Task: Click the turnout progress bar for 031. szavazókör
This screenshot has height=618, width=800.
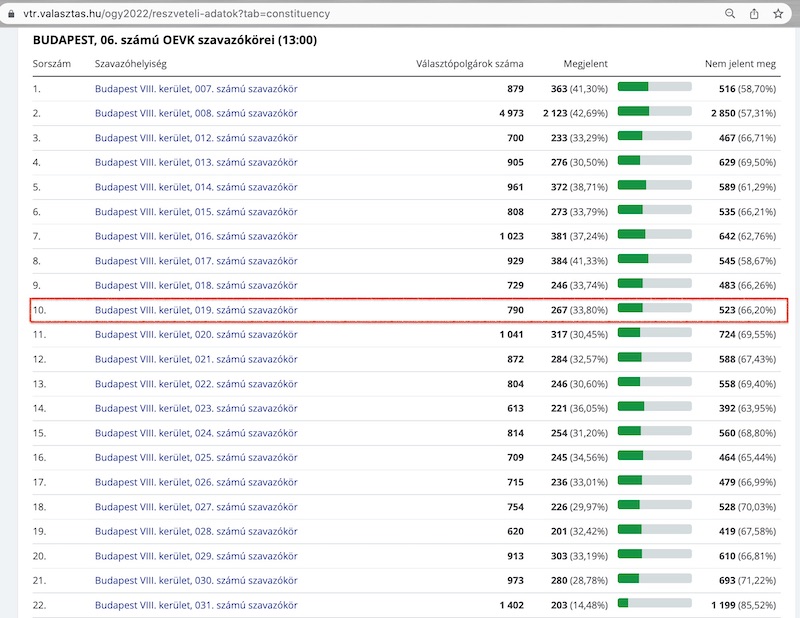Action: [654, 604]
